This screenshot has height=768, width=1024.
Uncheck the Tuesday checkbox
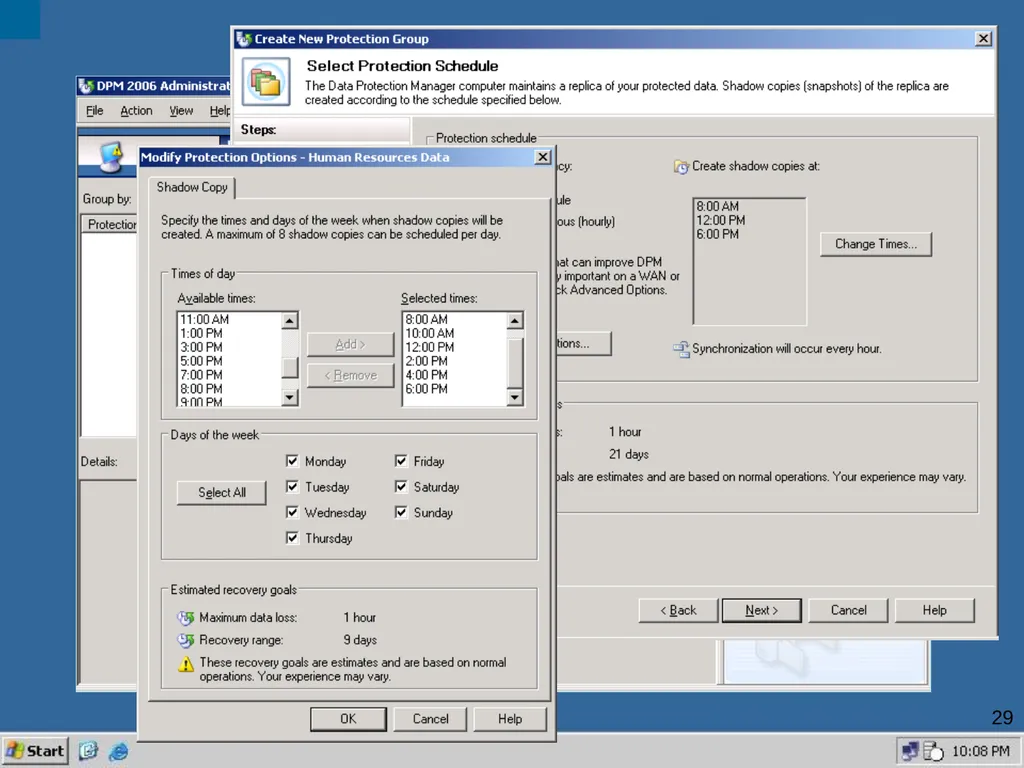point(292,487)
